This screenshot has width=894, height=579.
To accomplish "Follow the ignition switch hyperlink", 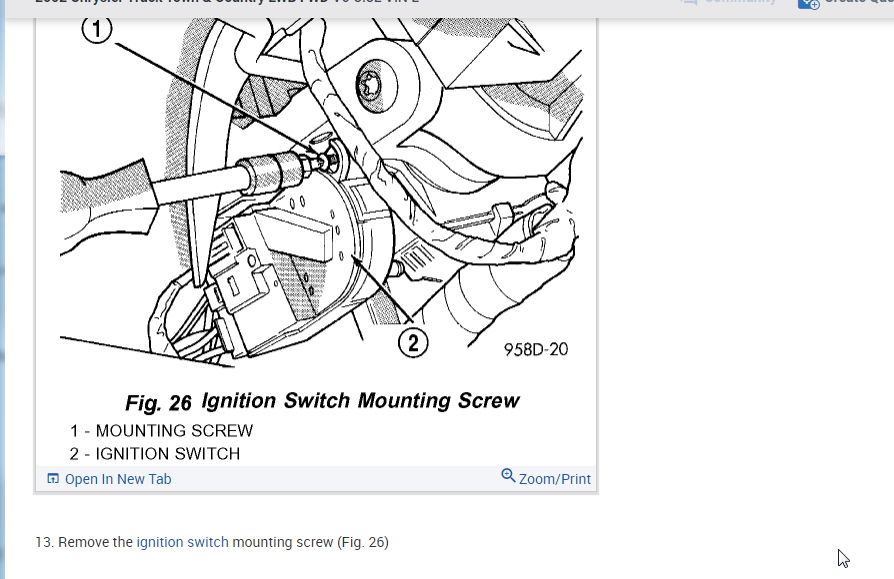I will (x=182, y=542).
